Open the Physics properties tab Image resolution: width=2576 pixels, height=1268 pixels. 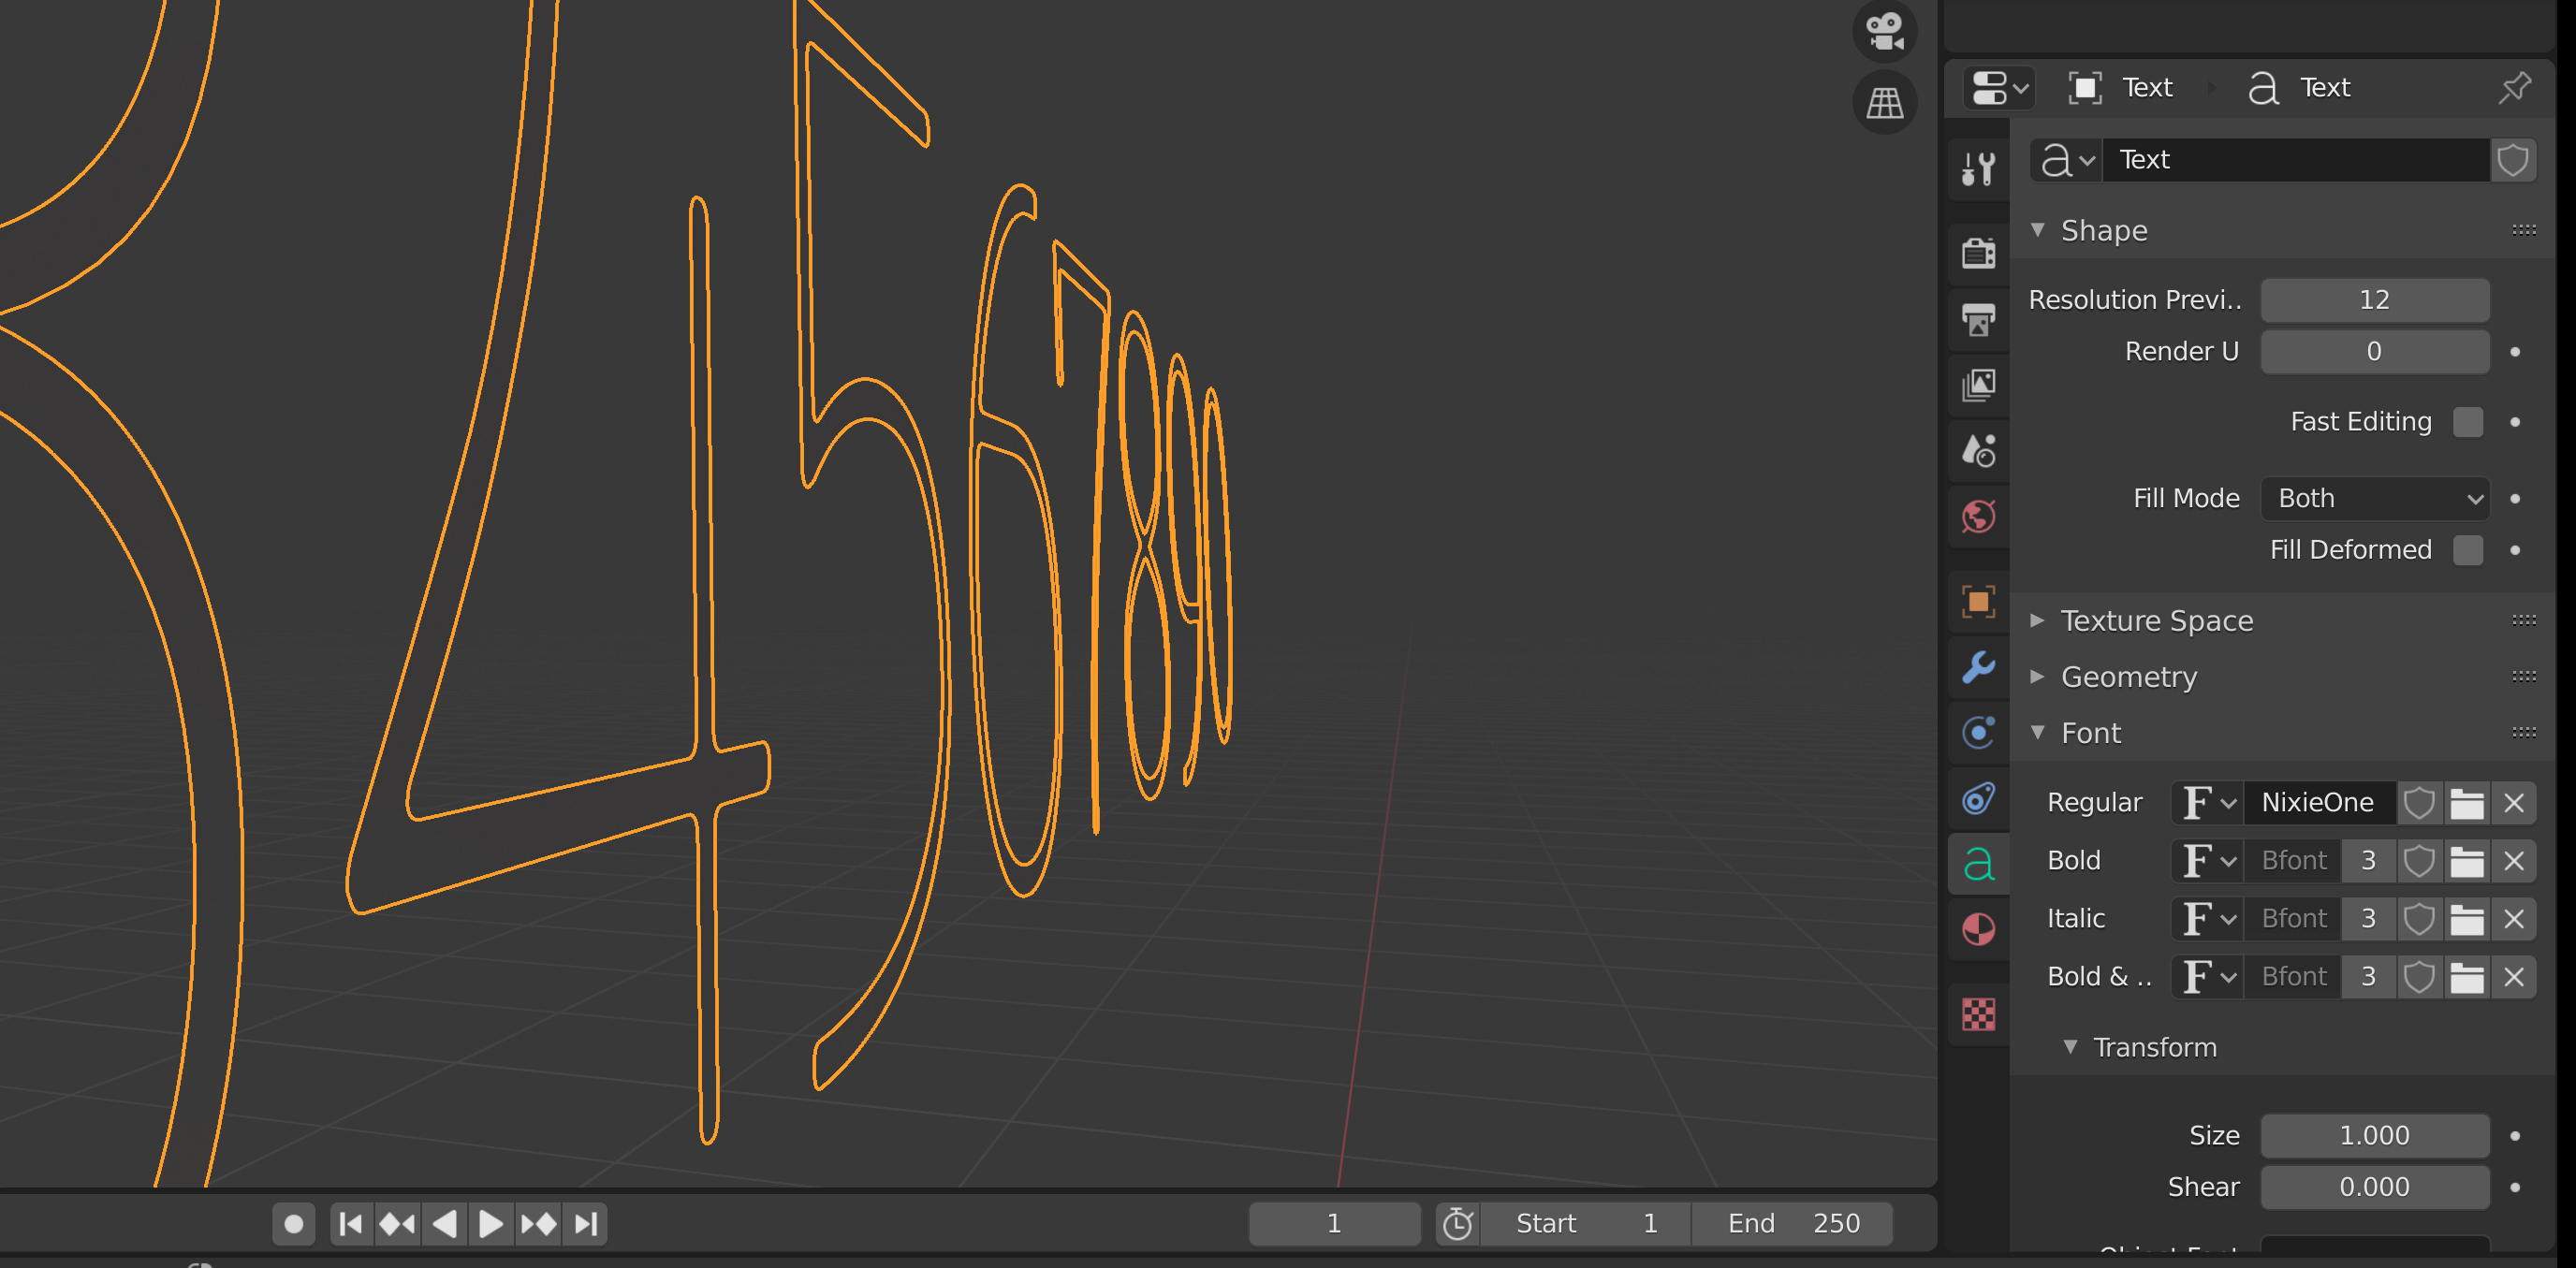[x=1978, y=733]
